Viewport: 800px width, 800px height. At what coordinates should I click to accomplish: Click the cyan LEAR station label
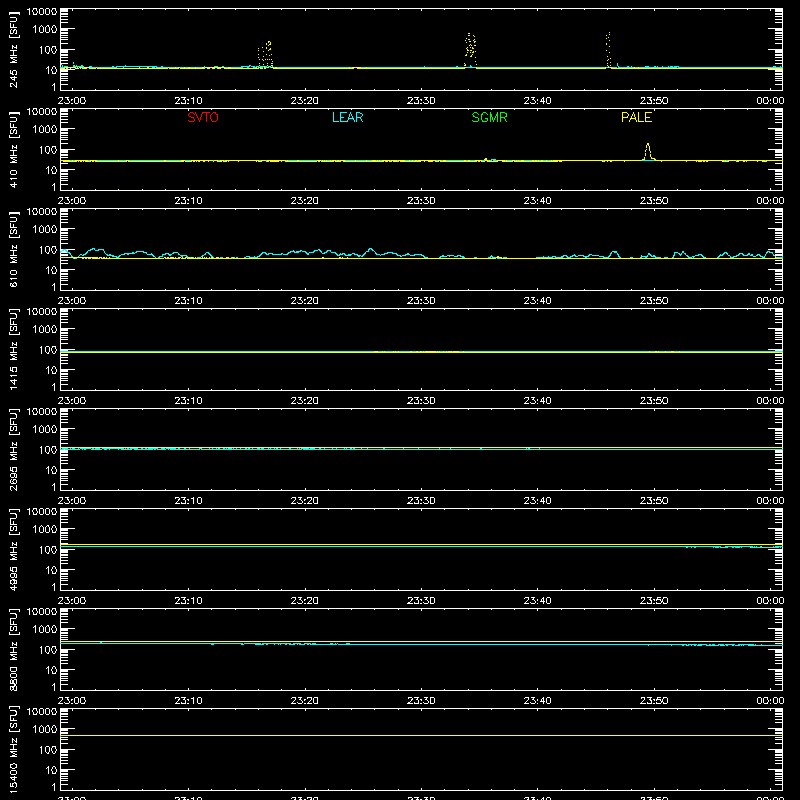pyautogui.click(x=347, y=117)
